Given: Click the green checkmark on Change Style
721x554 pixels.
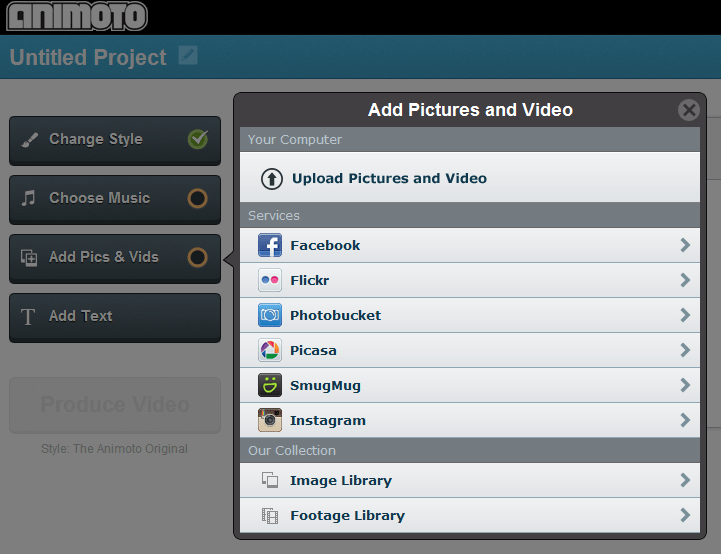Looking at the screenshot, I should pyautogui.click(x=198, y=139).
